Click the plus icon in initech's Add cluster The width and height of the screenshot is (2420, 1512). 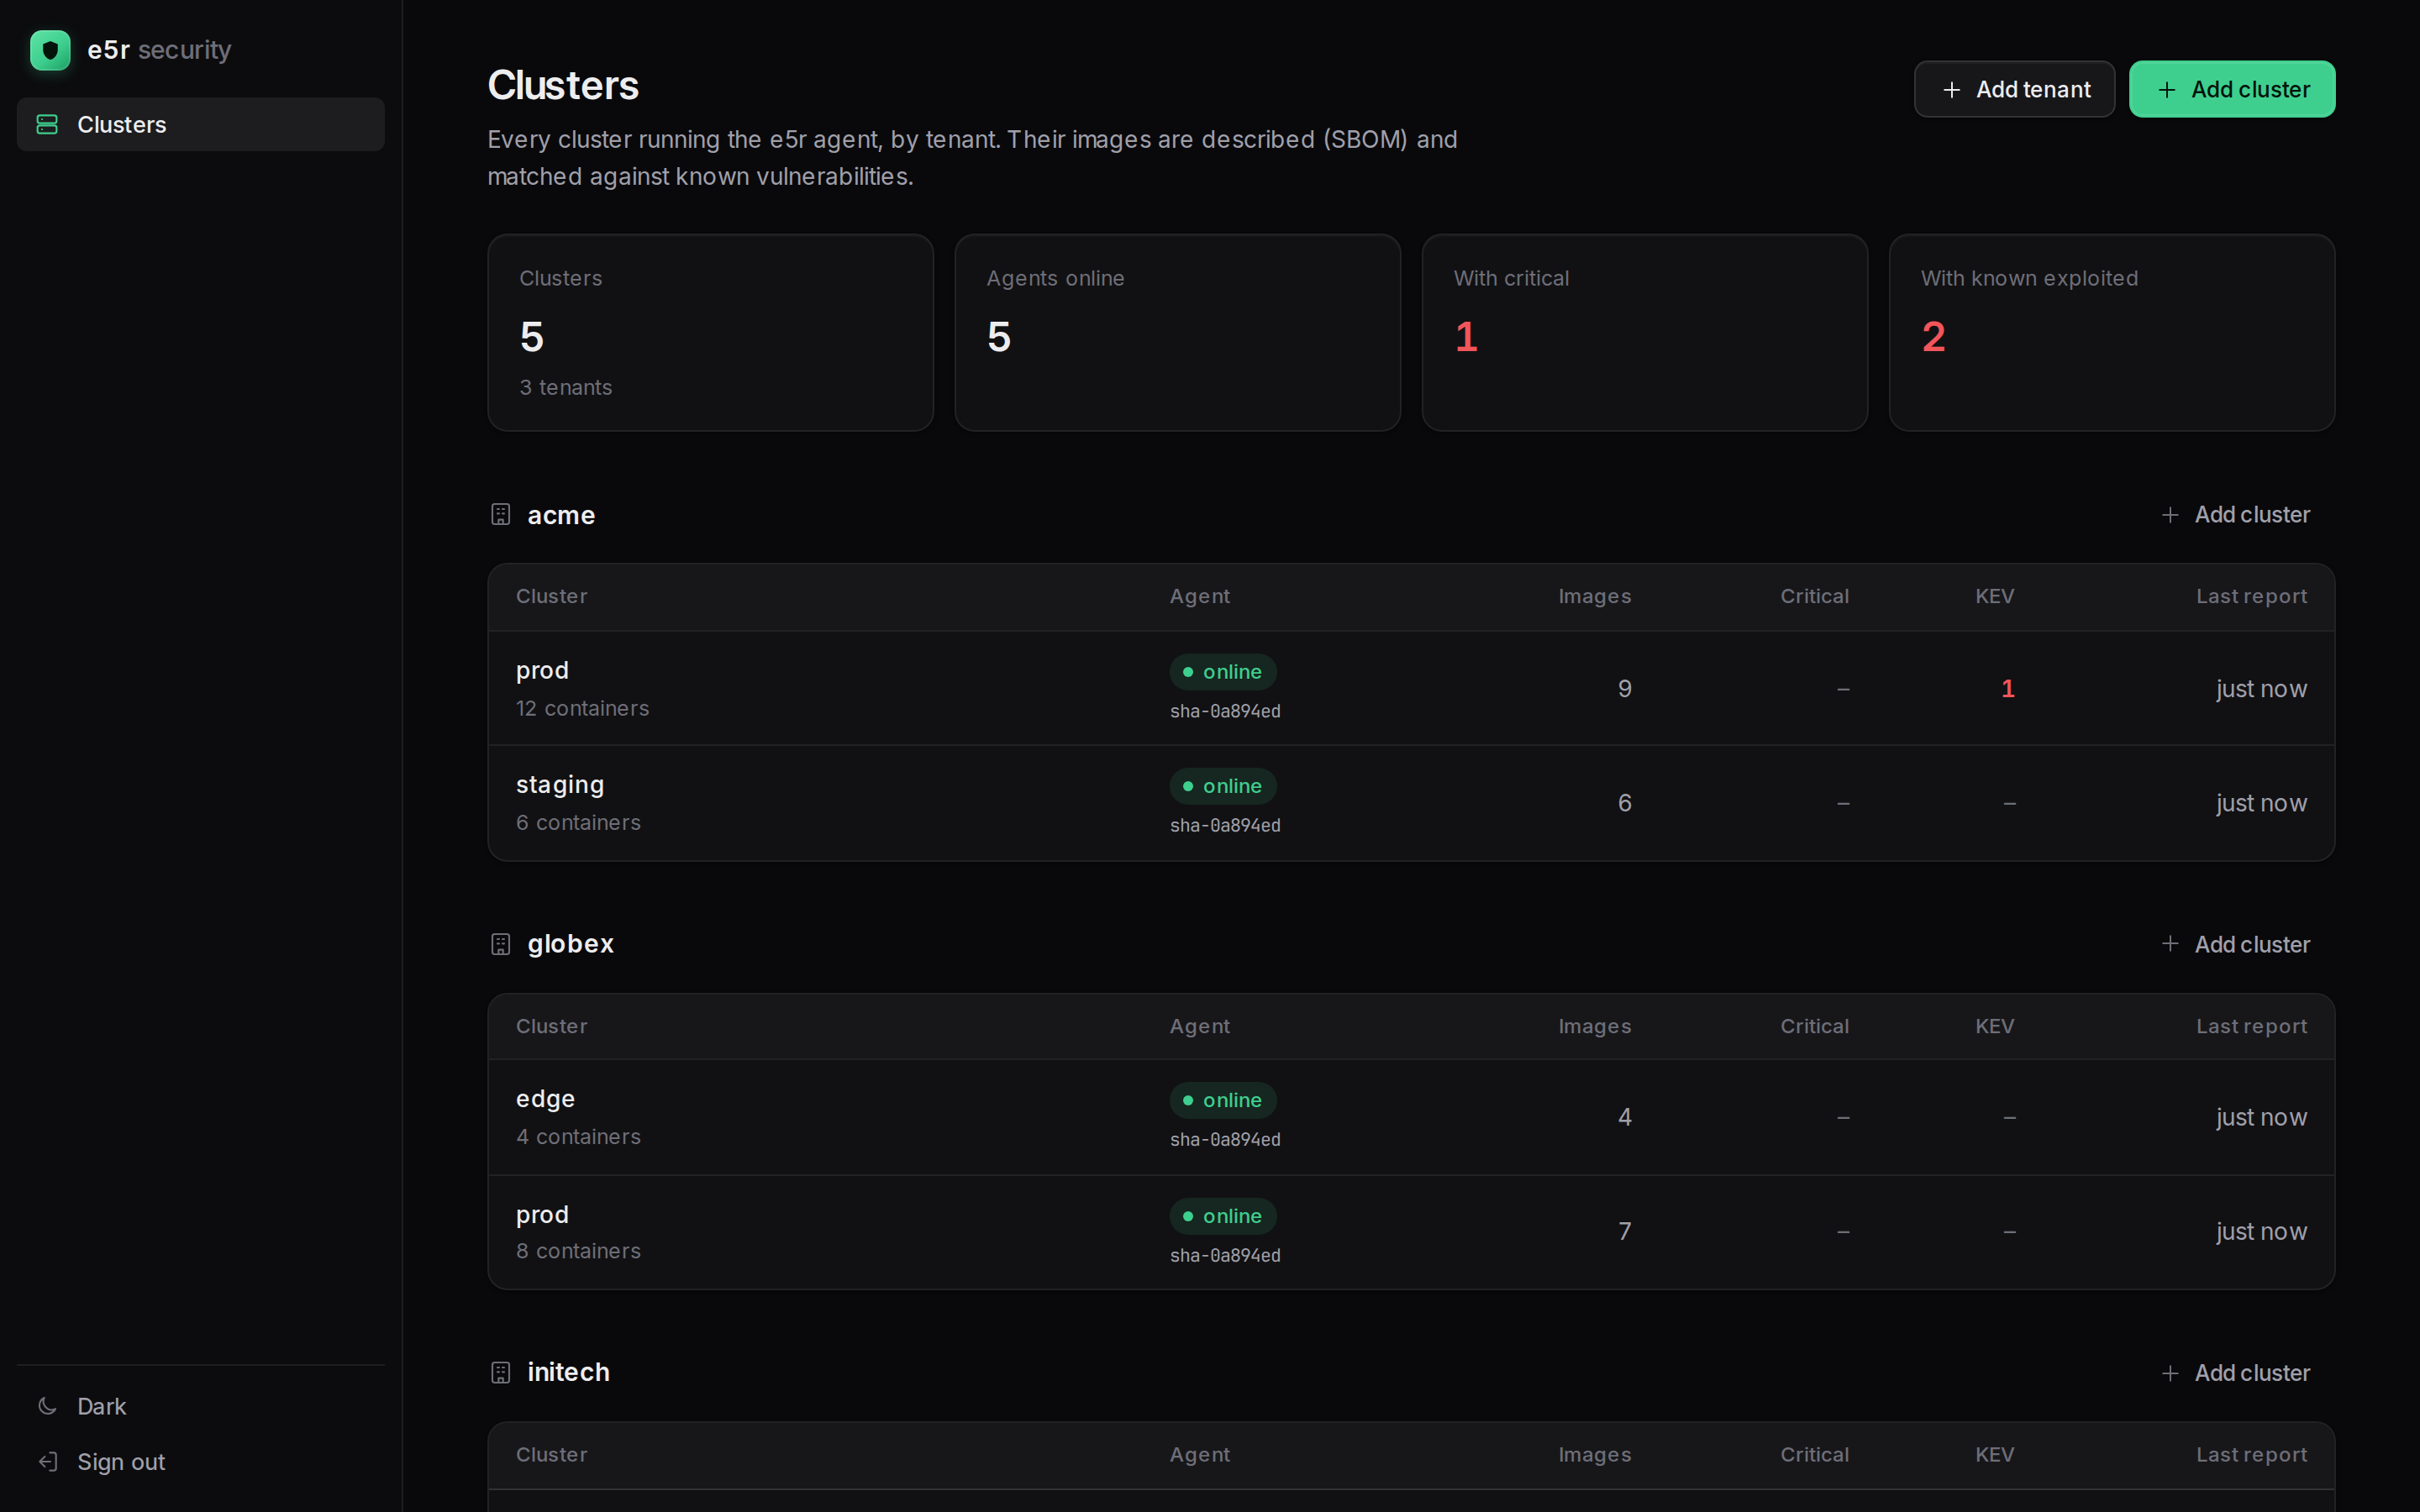pyautogui.click(x=2170, y=1373)
